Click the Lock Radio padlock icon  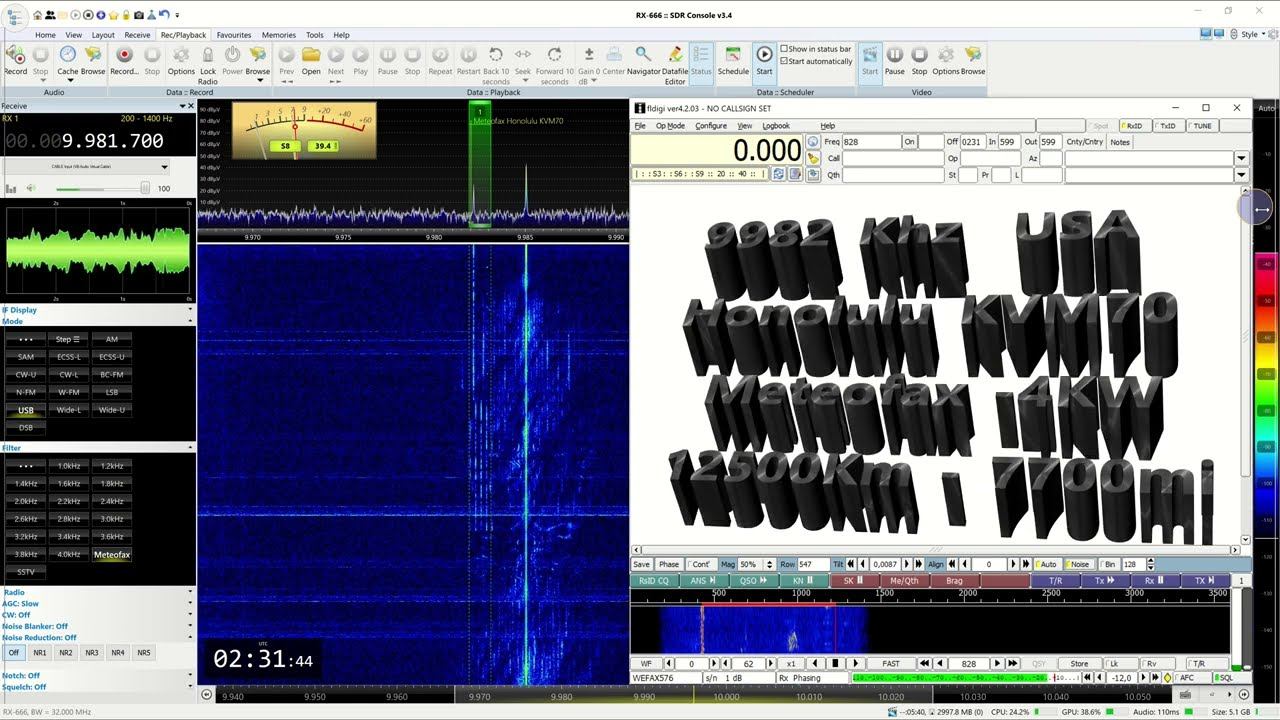(x=207, y=56)
